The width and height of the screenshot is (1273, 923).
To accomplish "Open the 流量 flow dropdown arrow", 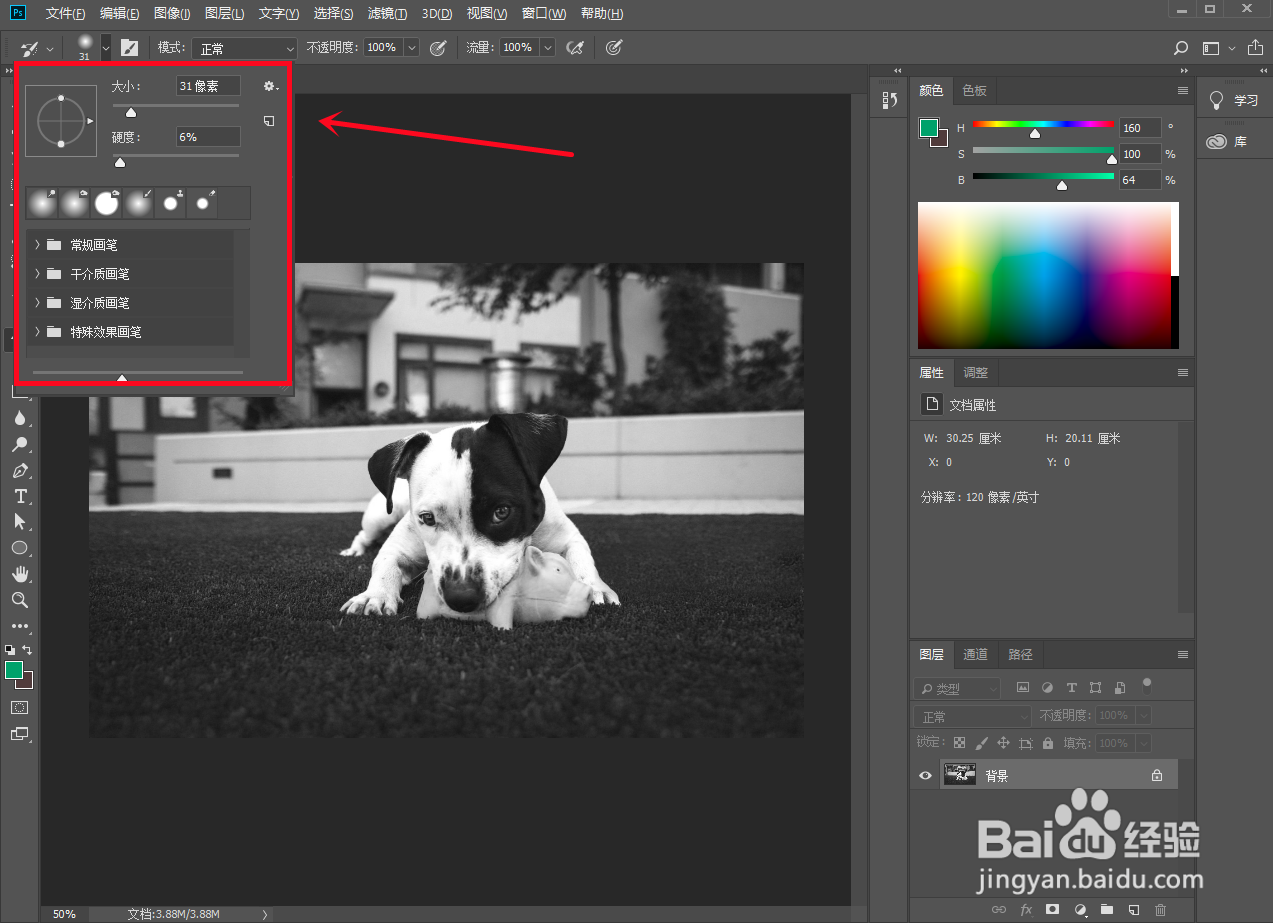I will (x=547, y=47).
